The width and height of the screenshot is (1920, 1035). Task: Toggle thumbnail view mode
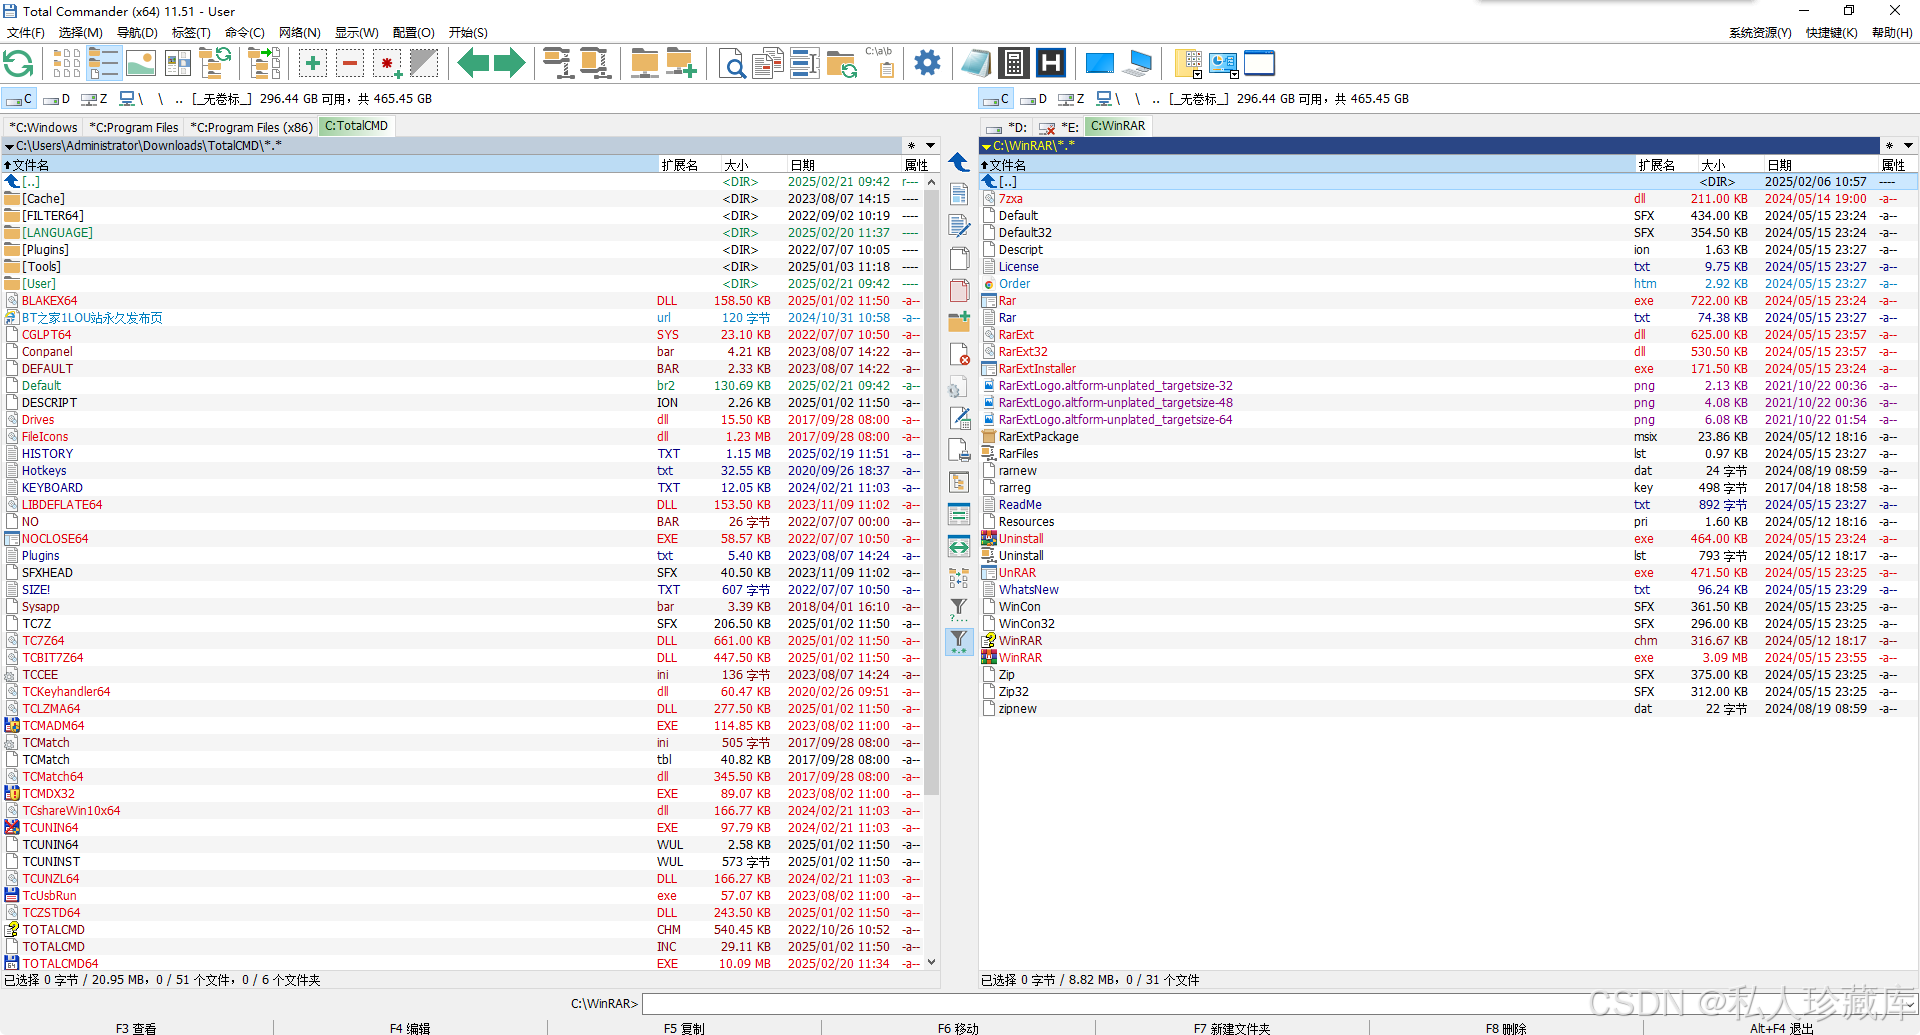(x=141, y=64)
